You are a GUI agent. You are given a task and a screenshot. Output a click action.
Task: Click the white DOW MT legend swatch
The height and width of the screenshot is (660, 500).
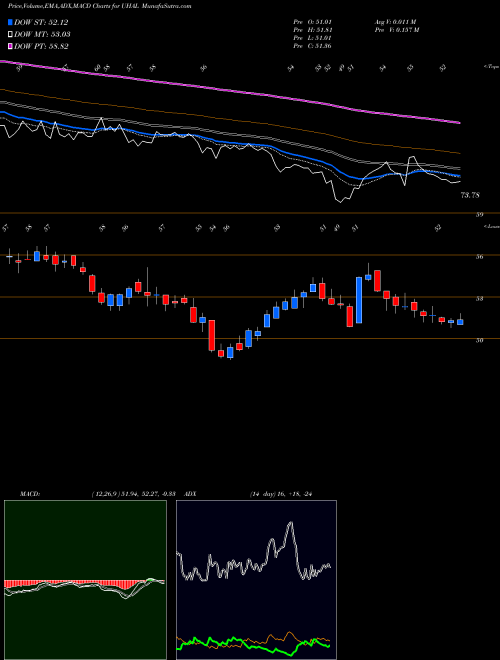click(x=10, y=35)
